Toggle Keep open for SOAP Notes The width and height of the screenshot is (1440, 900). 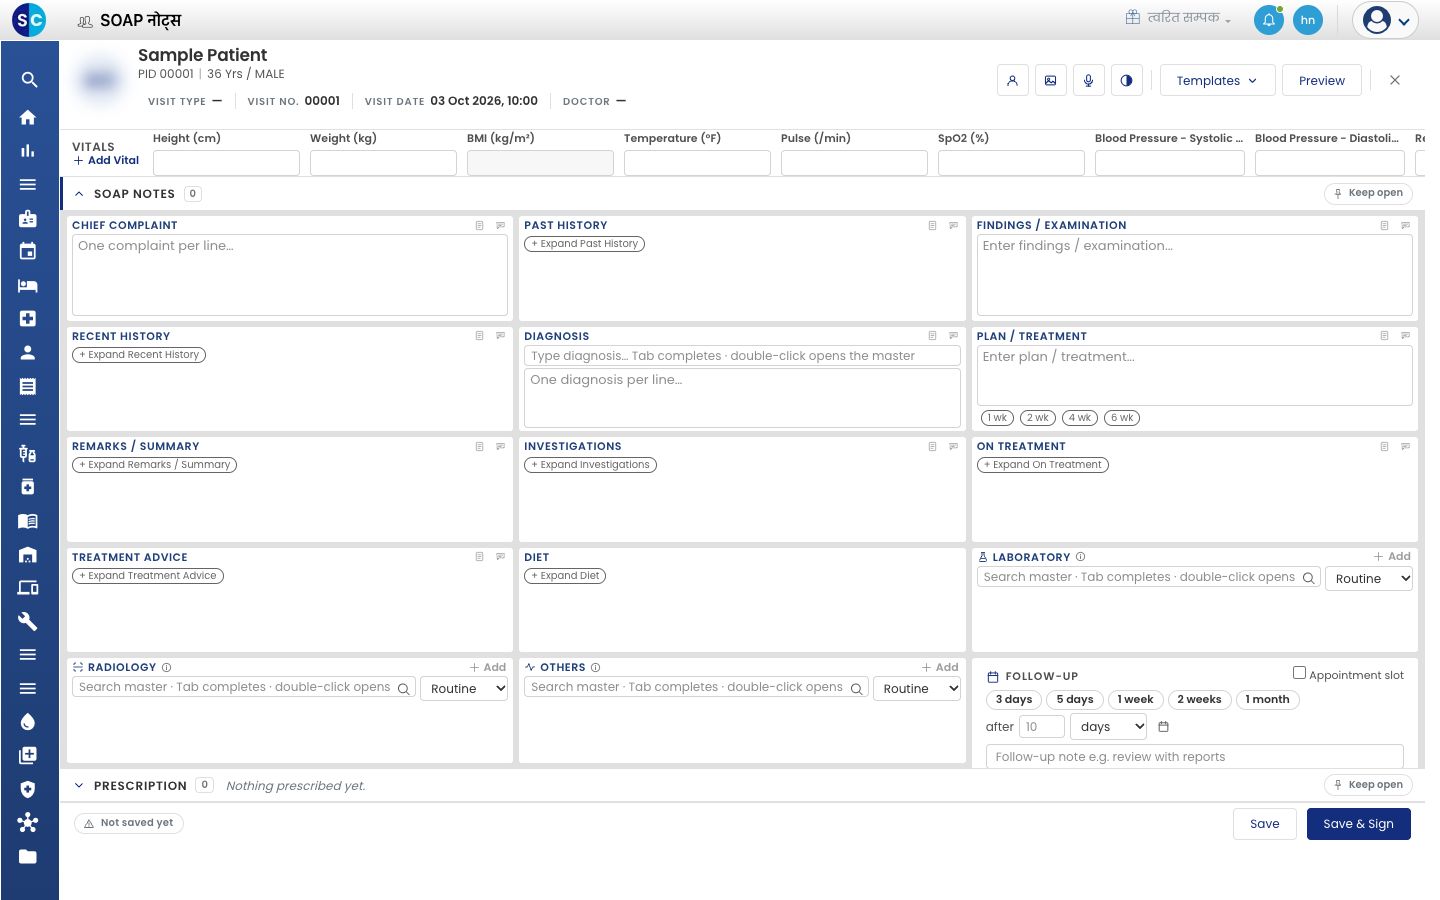(1368, 193)
